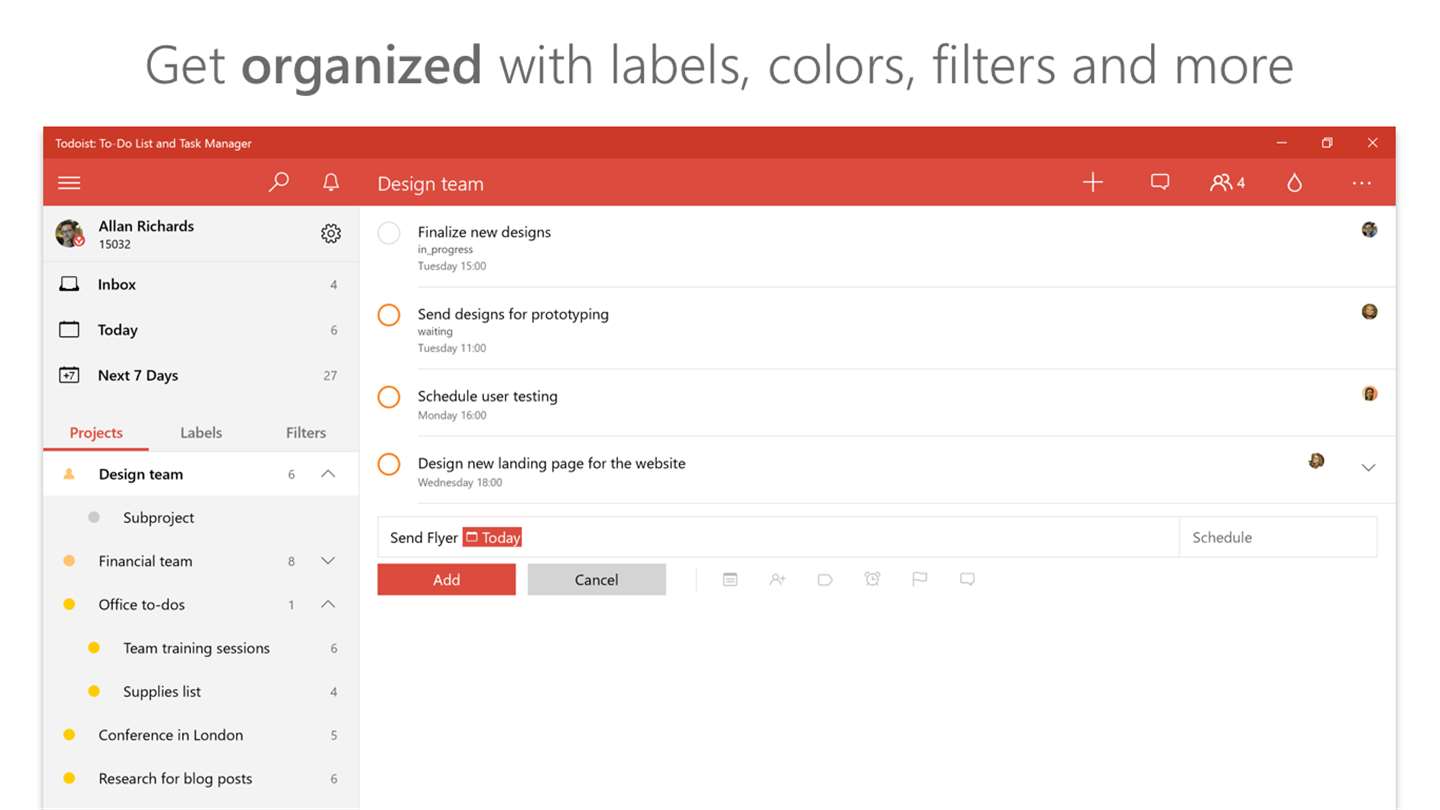This screenshot has height=810, width=1440.
Task: Open the notifications bell
Action: coord(331,182)
